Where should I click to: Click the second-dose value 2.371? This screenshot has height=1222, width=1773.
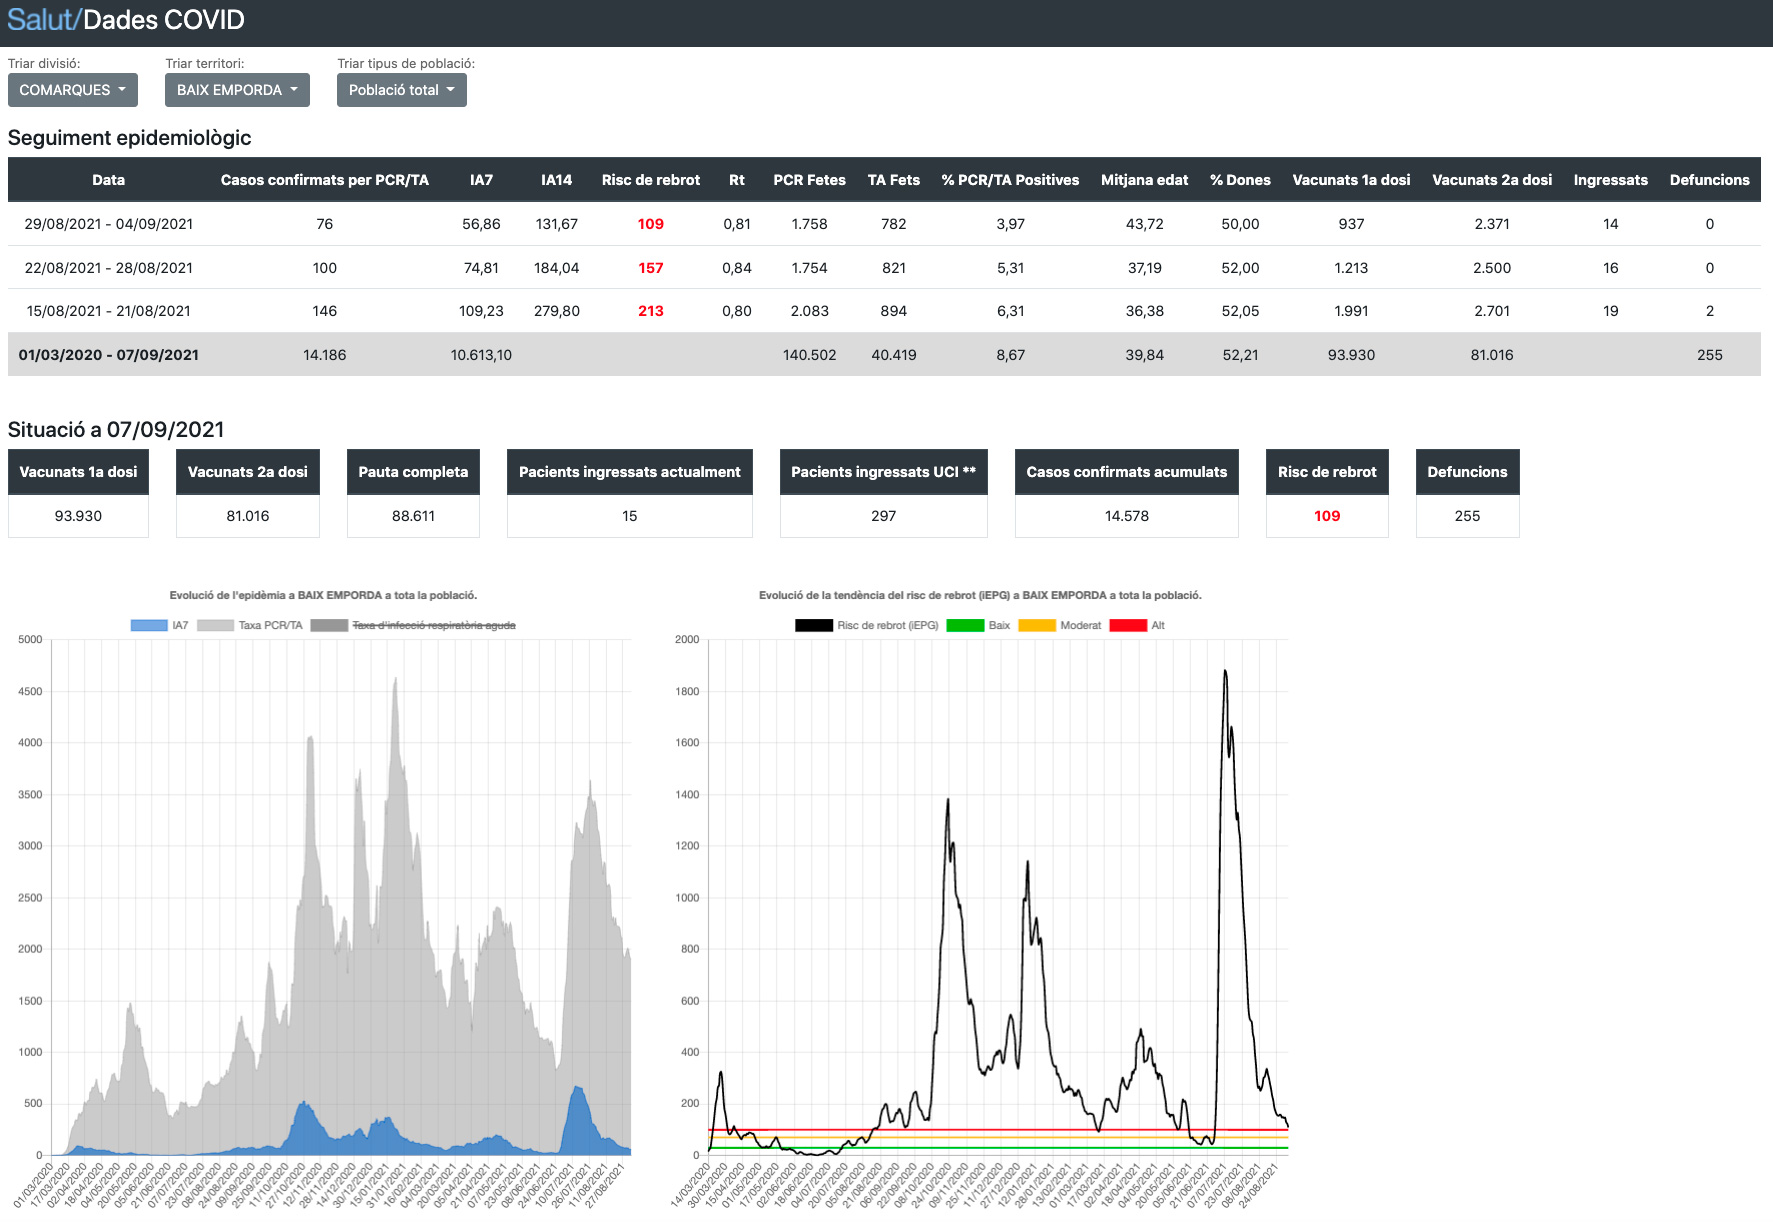[x=1492, y=224]
